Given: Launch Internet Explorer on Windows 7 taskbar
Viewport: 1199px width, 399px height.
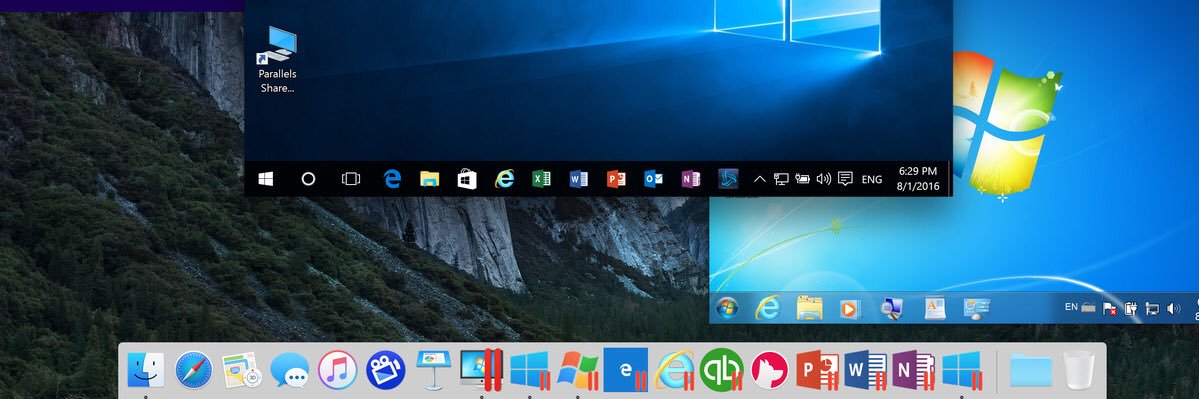Looking at the screenshot, I should [768, 308].
